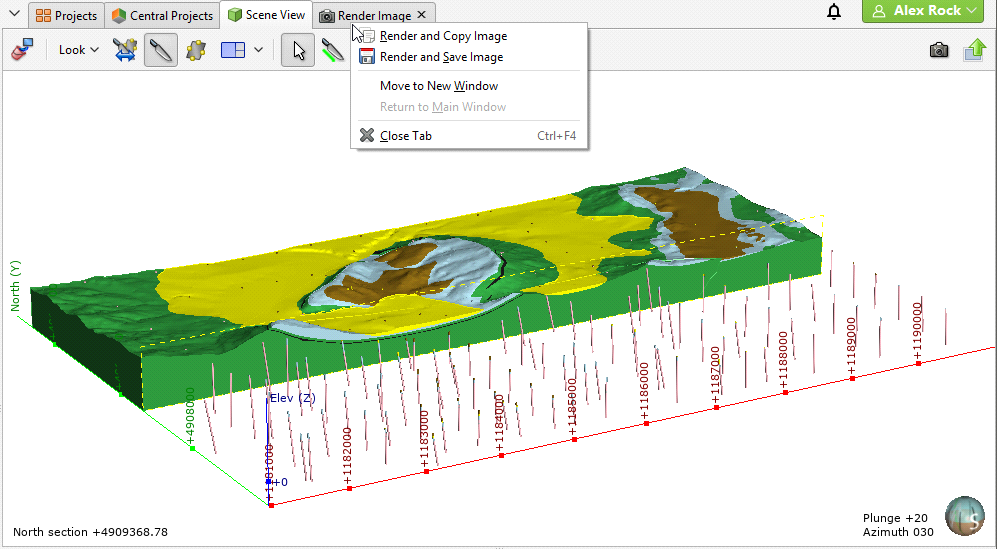This screenshot has height=549, width=997.
Task: Open the notifications bell
Action: (834, 12)
